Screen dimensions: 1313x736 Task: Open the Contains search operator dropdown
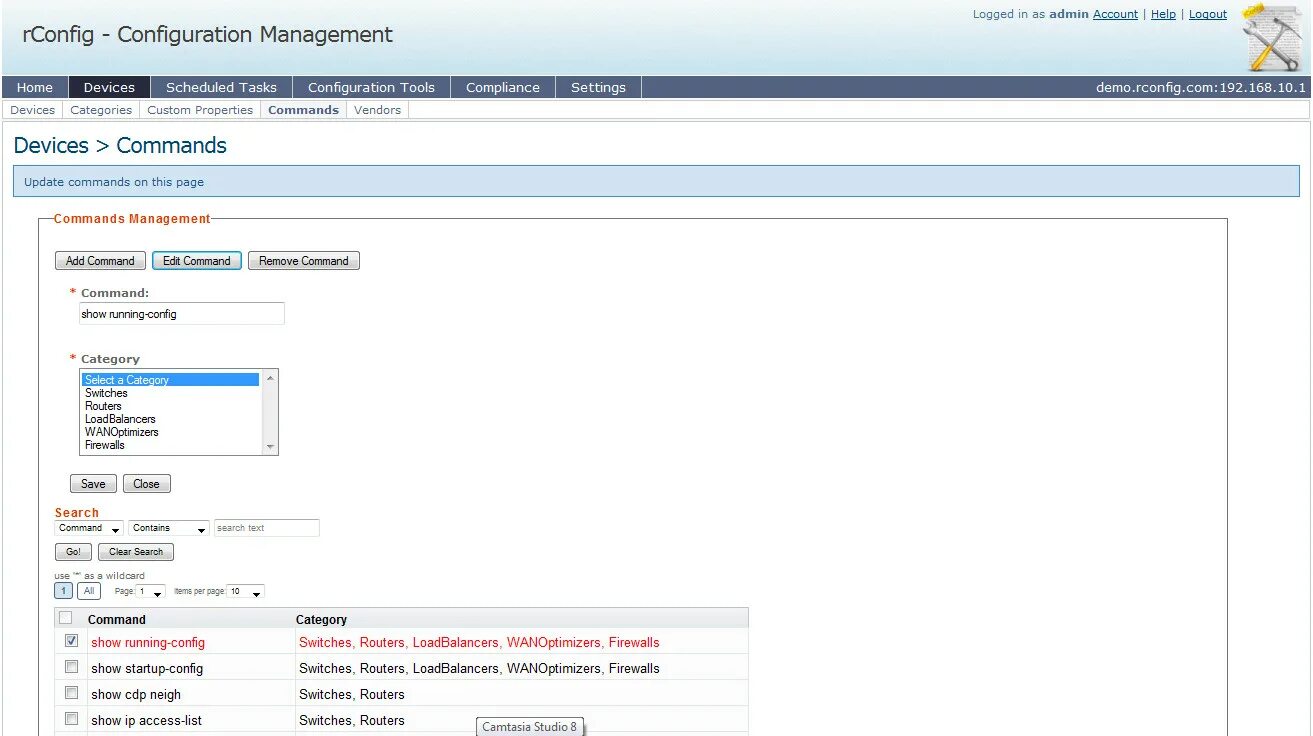click(169, 528)
